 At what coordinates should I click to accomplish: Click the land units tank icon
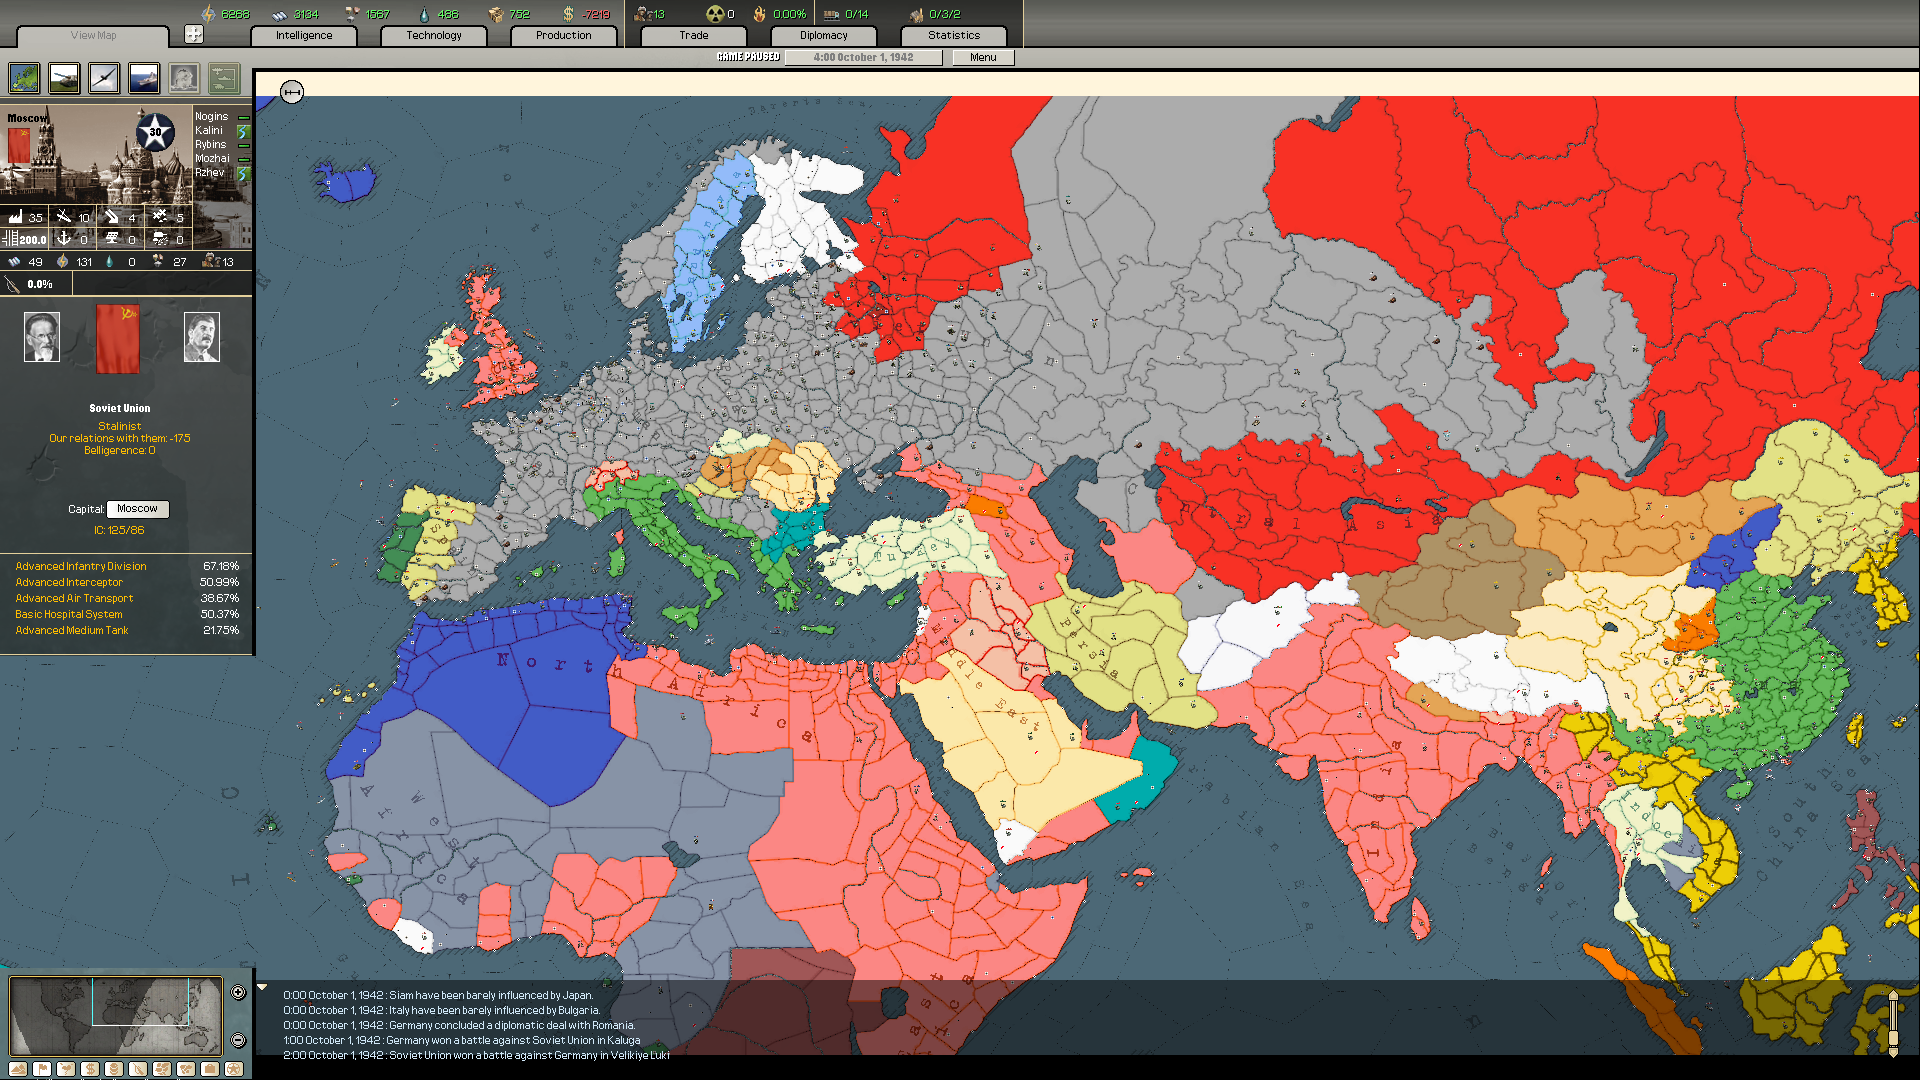64,78
